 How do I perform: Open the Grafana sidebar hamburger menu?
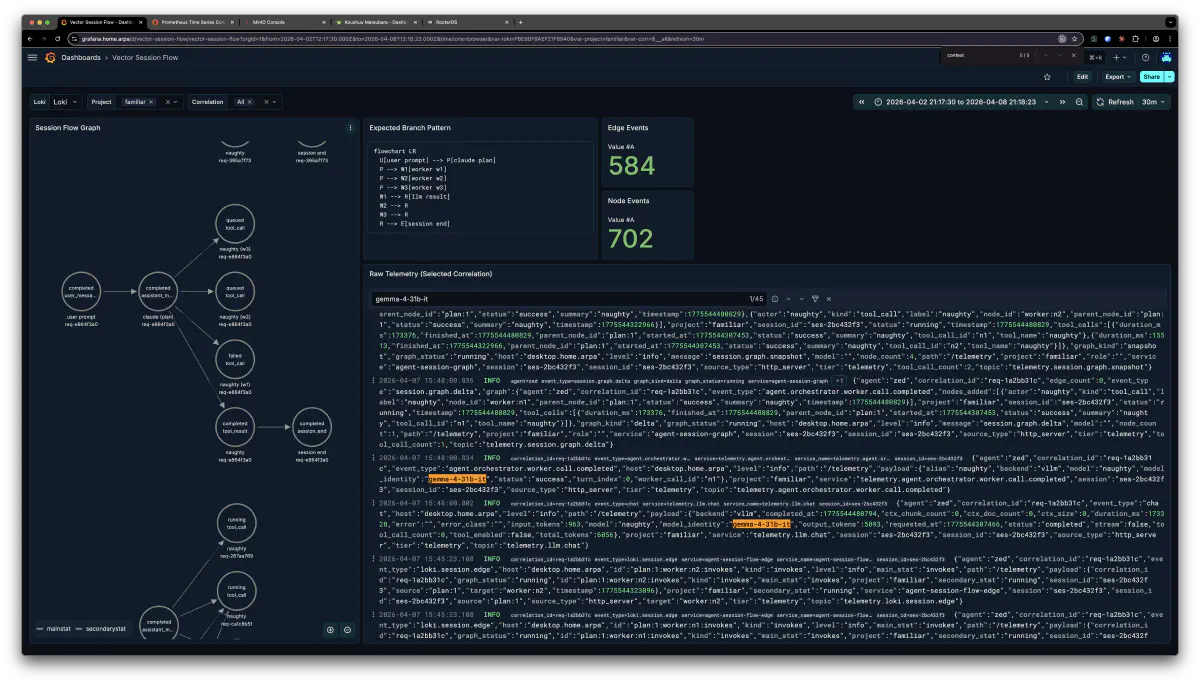(x=33, y=57)
